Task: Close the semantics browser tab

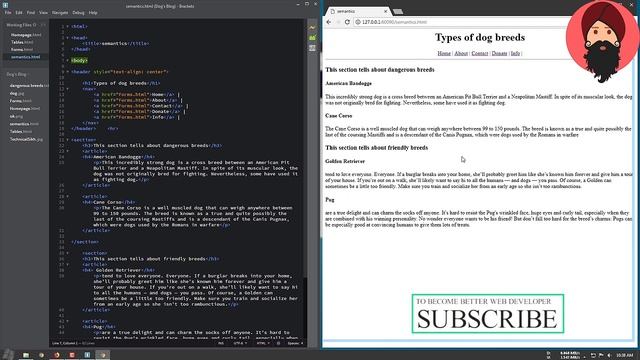Action: [x=385, y=11]
